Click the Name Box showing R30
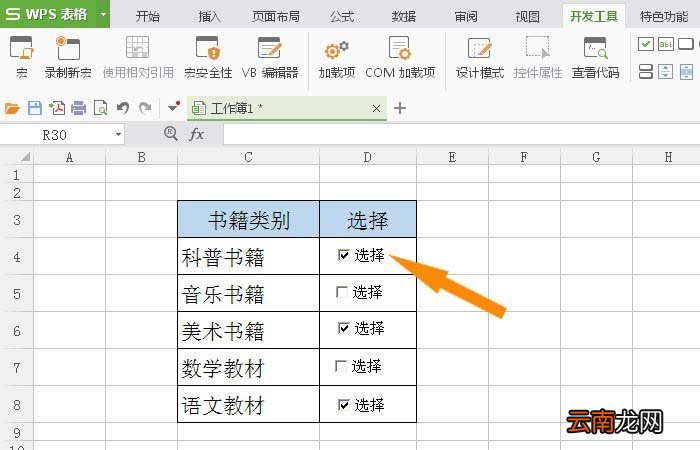700x450 pixels. point(54,134)
